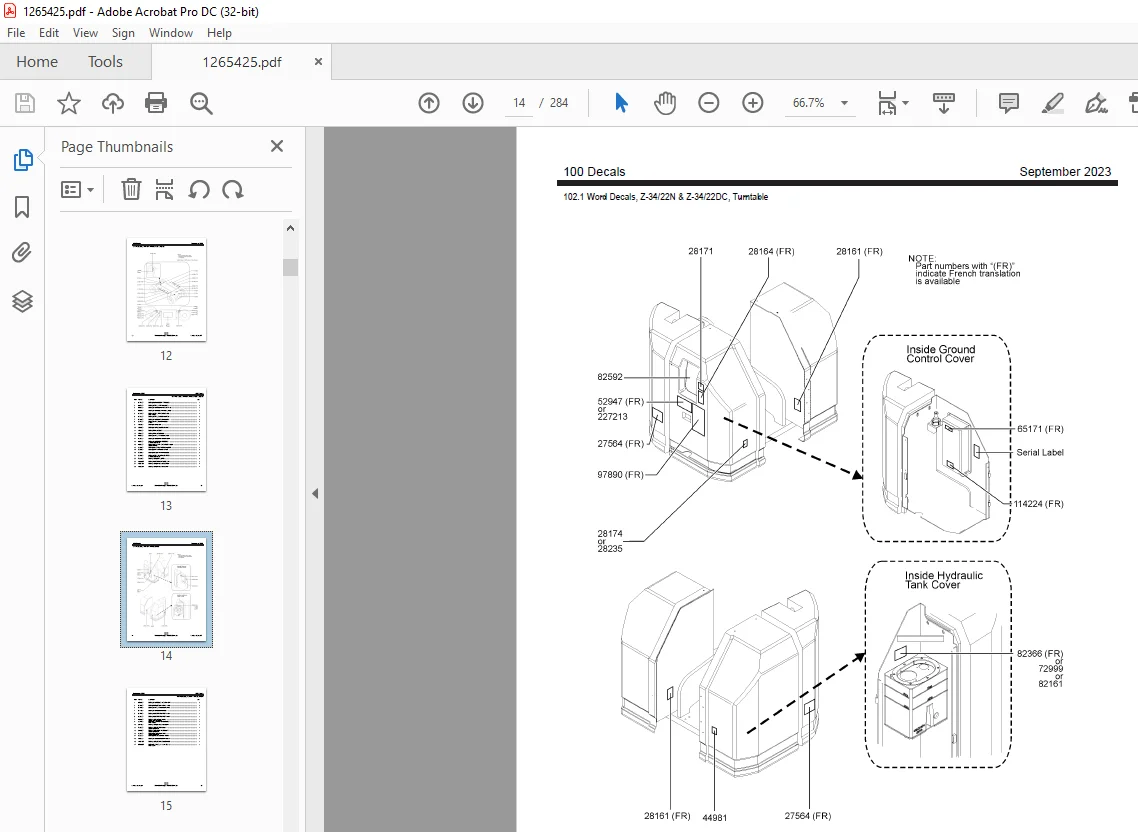Close the Page Thumbnails panel

(x=277, y=146)
